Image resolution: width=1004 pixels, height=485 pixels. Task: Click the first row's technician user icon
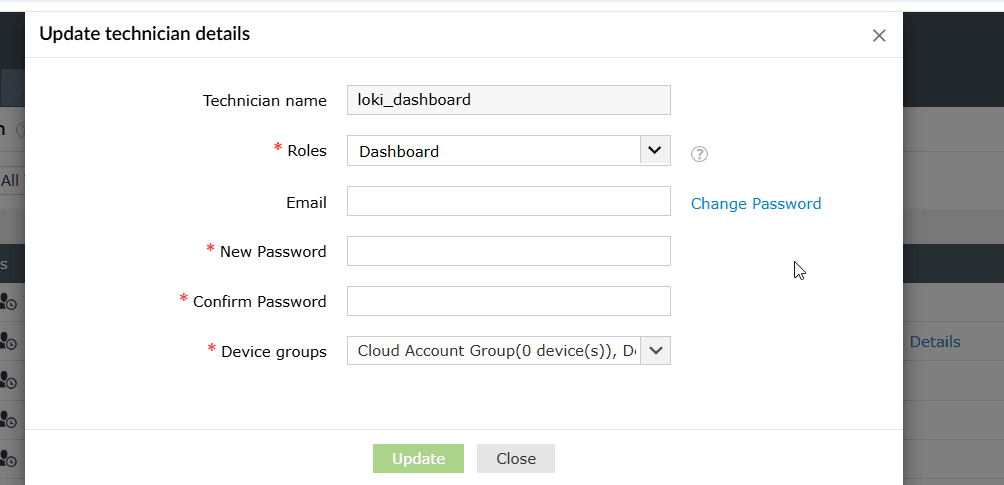8,301
